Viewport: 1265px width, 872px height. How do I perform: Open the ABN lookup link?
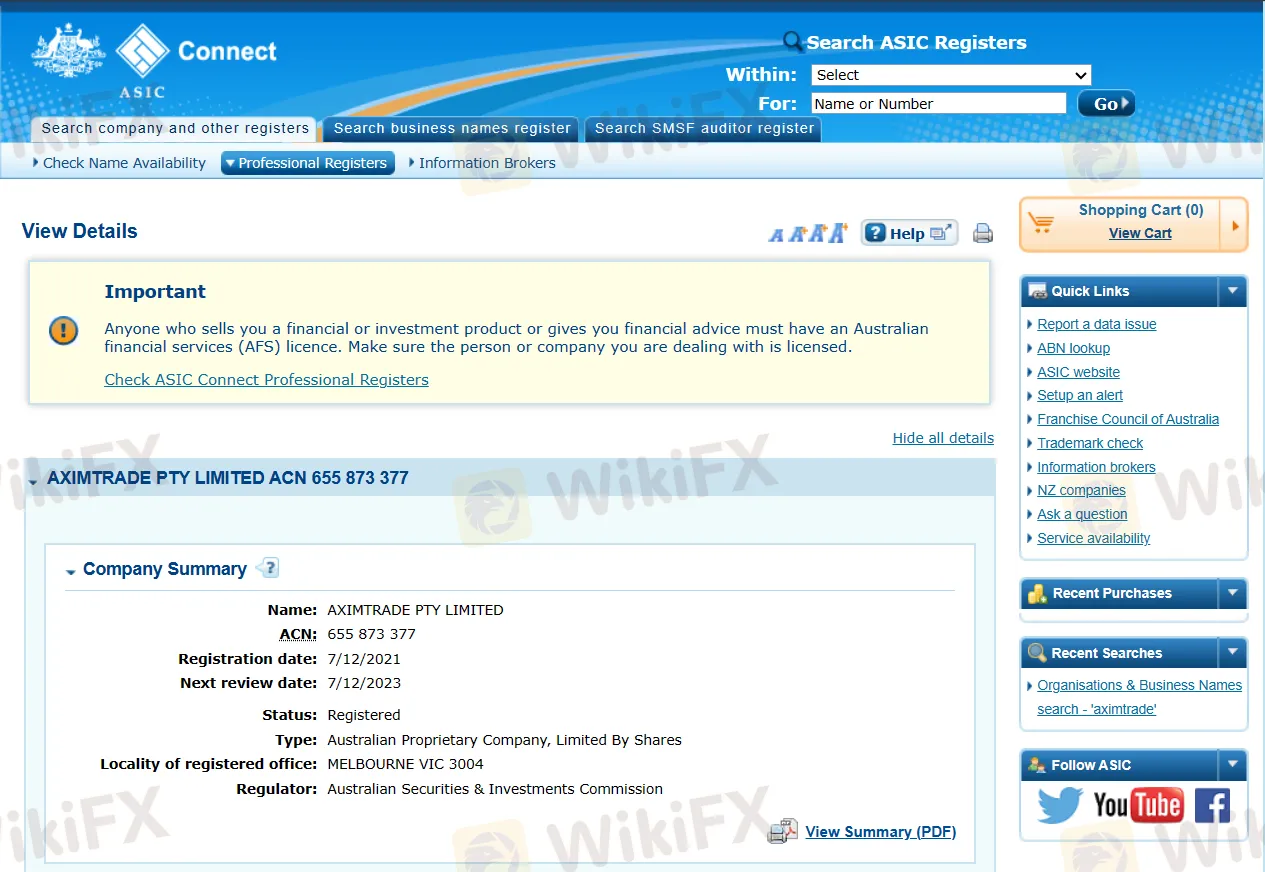point(1073,348)
